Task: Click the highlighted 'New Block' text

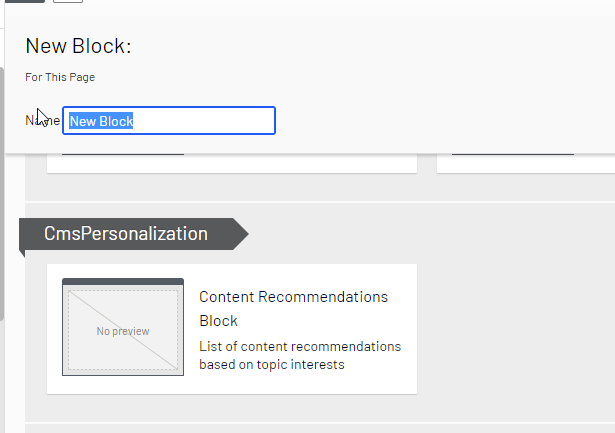Action: 101,121
